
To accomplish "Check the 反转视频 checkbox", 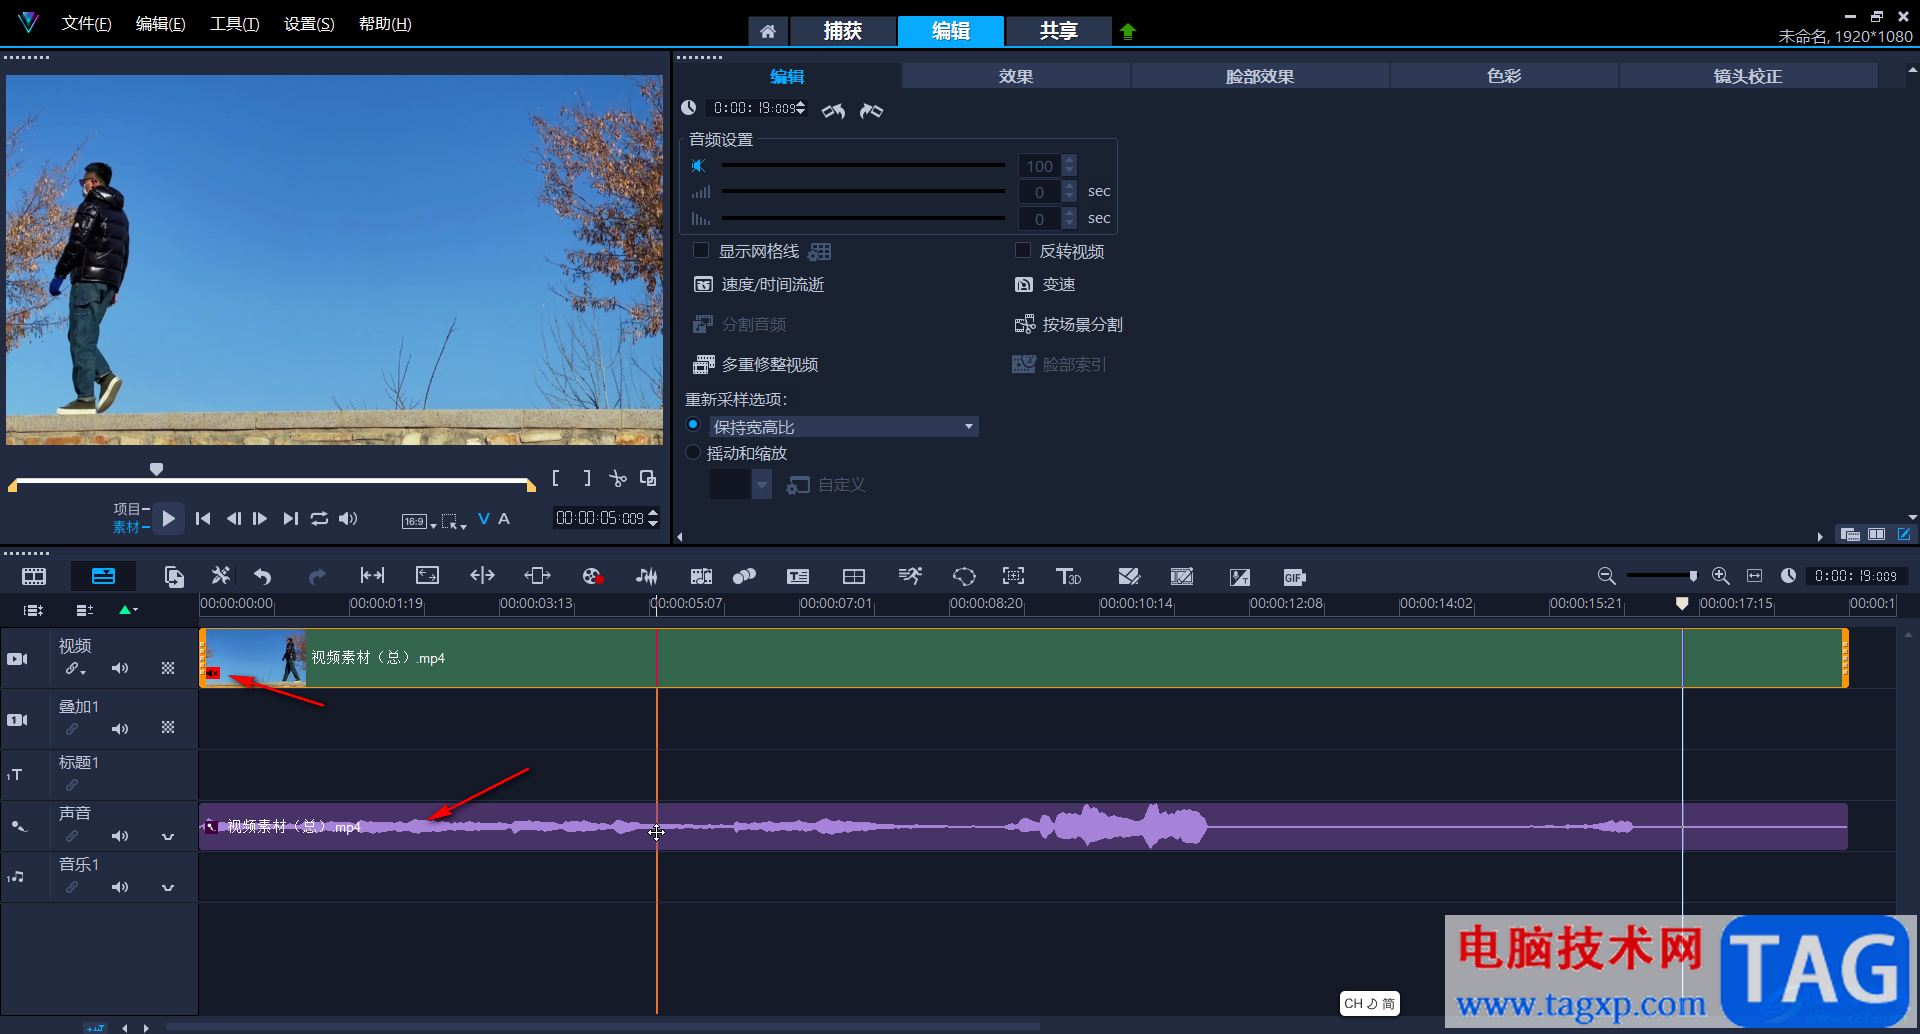I will point(1023,251).
